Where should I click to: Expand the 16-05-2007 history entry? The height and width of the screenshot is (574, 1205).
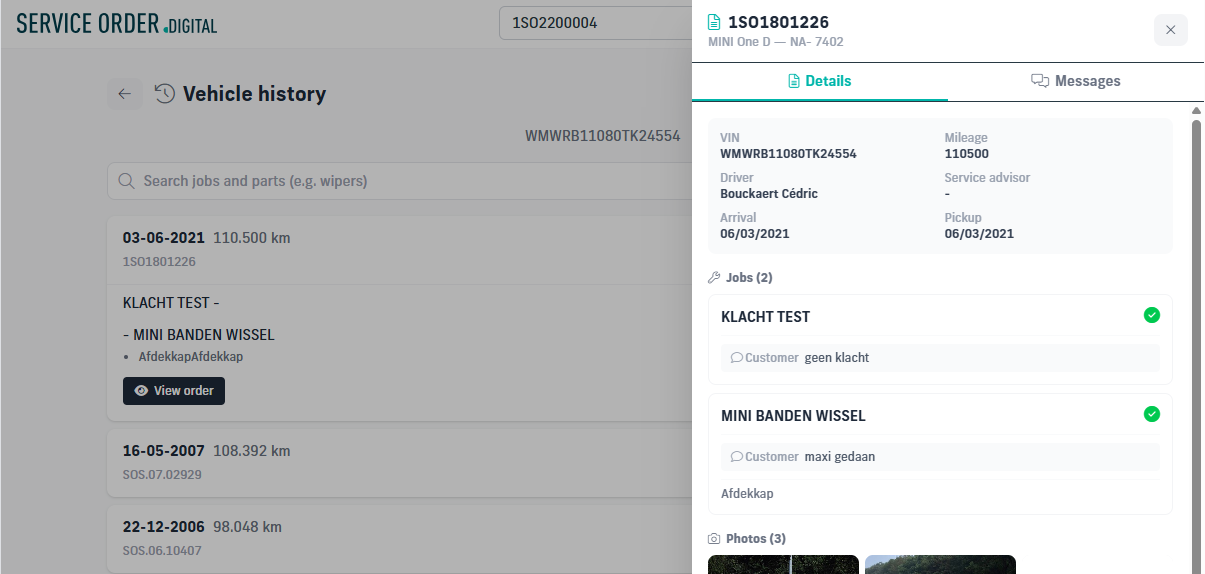pyautogui.click(x=400, y=462)
